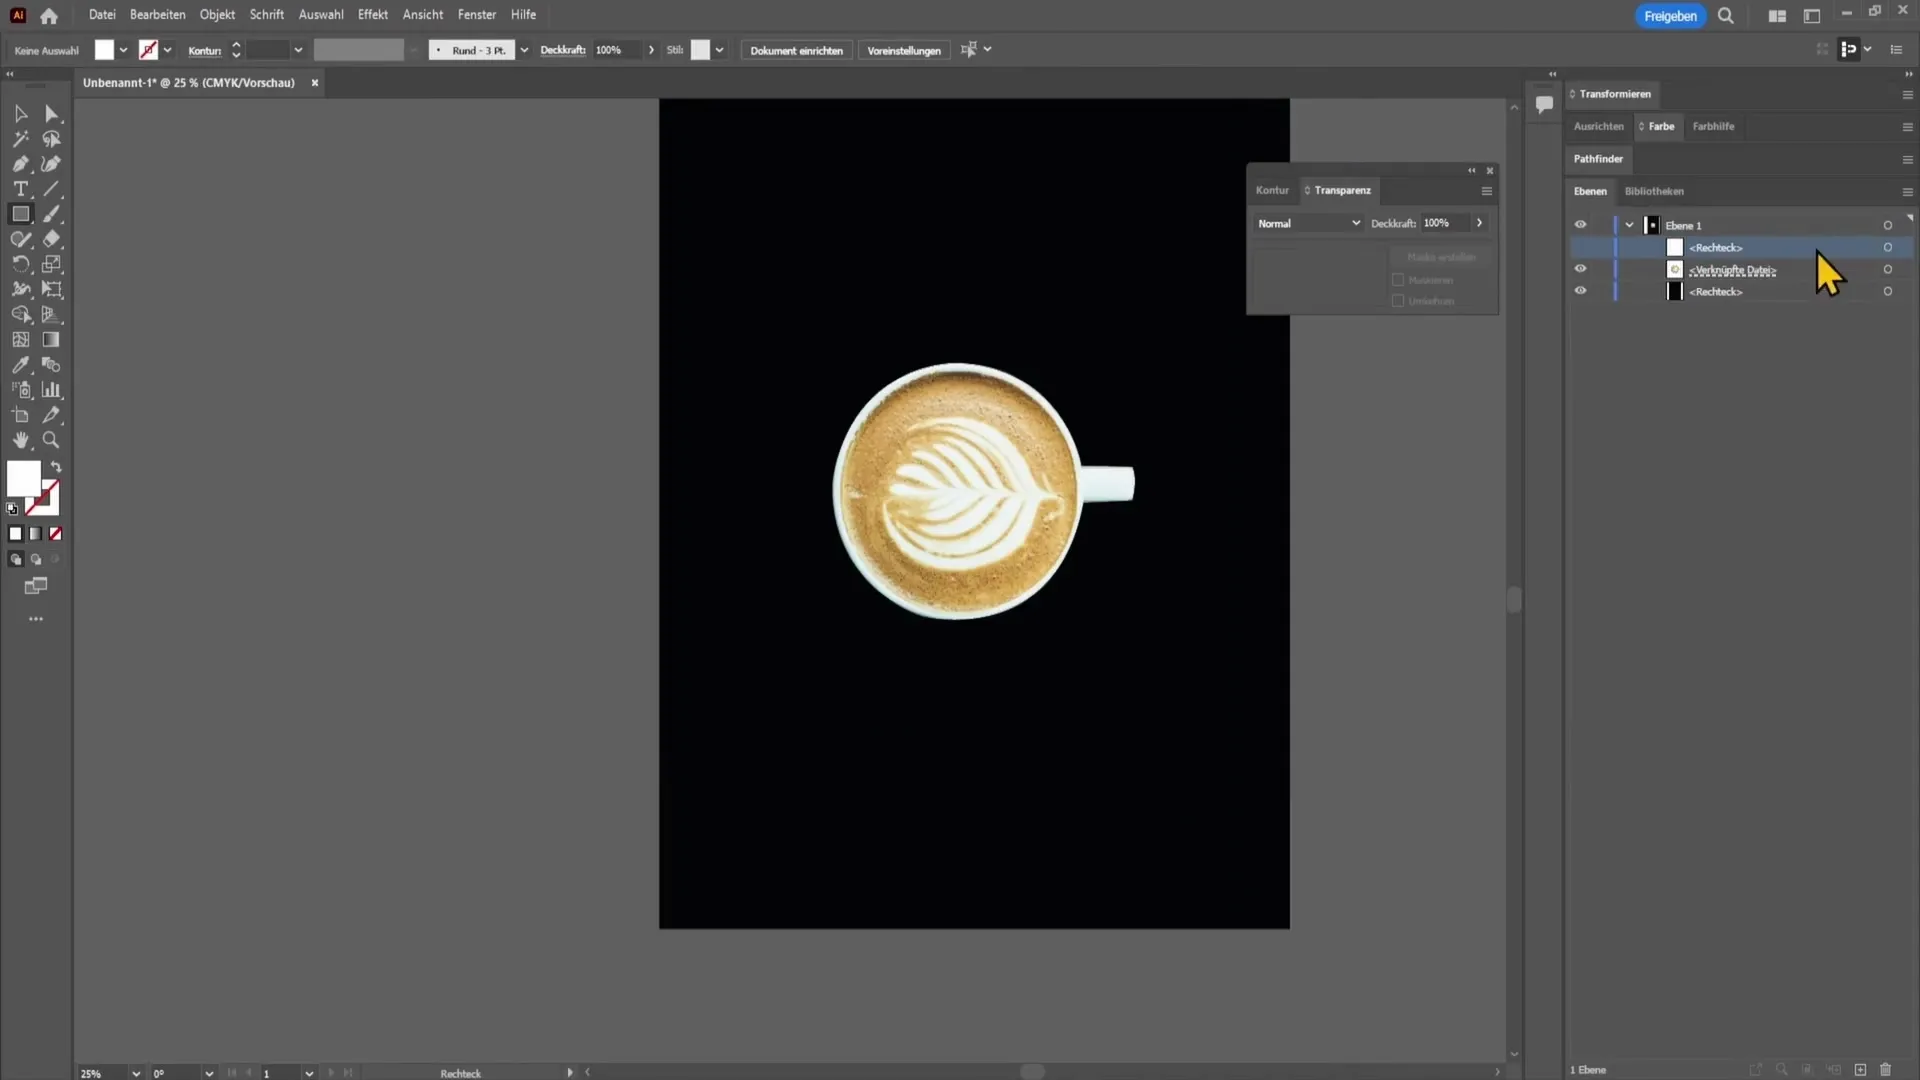Select the Type tool

coord(20,189)
